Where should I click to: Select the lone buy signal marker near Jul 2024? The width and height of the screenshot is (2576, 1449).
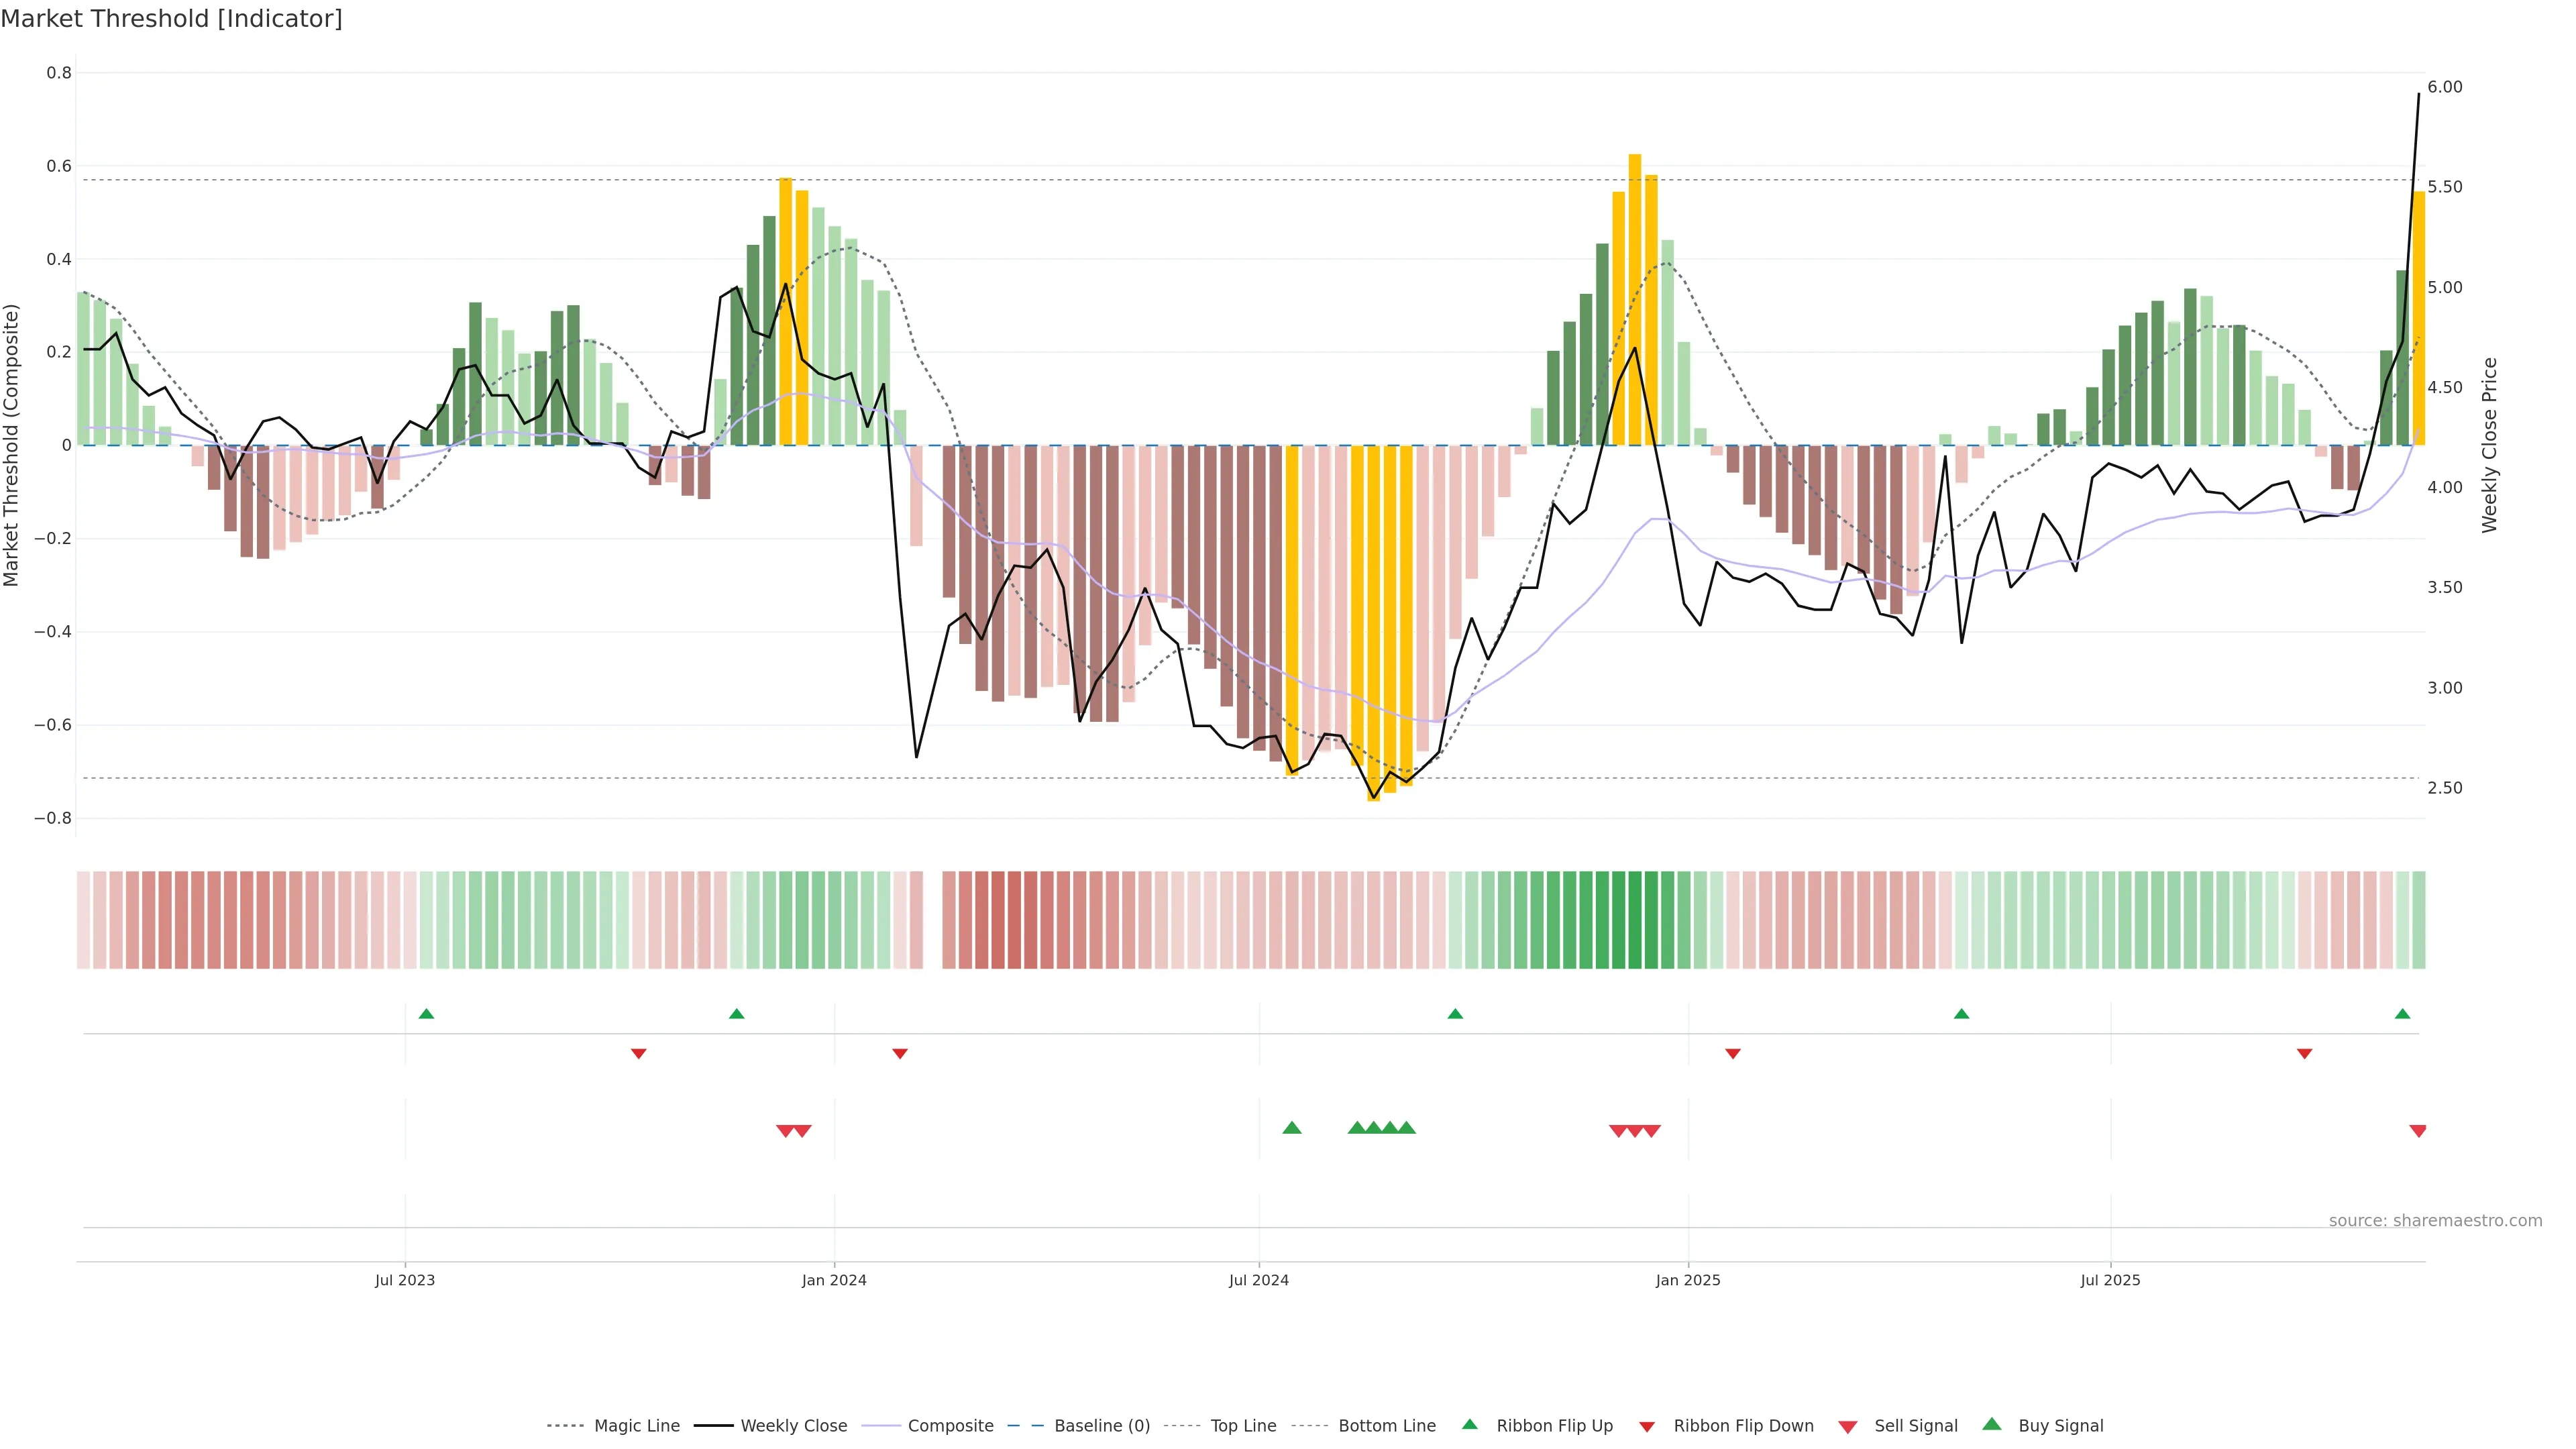(x=1292, y=1128)
